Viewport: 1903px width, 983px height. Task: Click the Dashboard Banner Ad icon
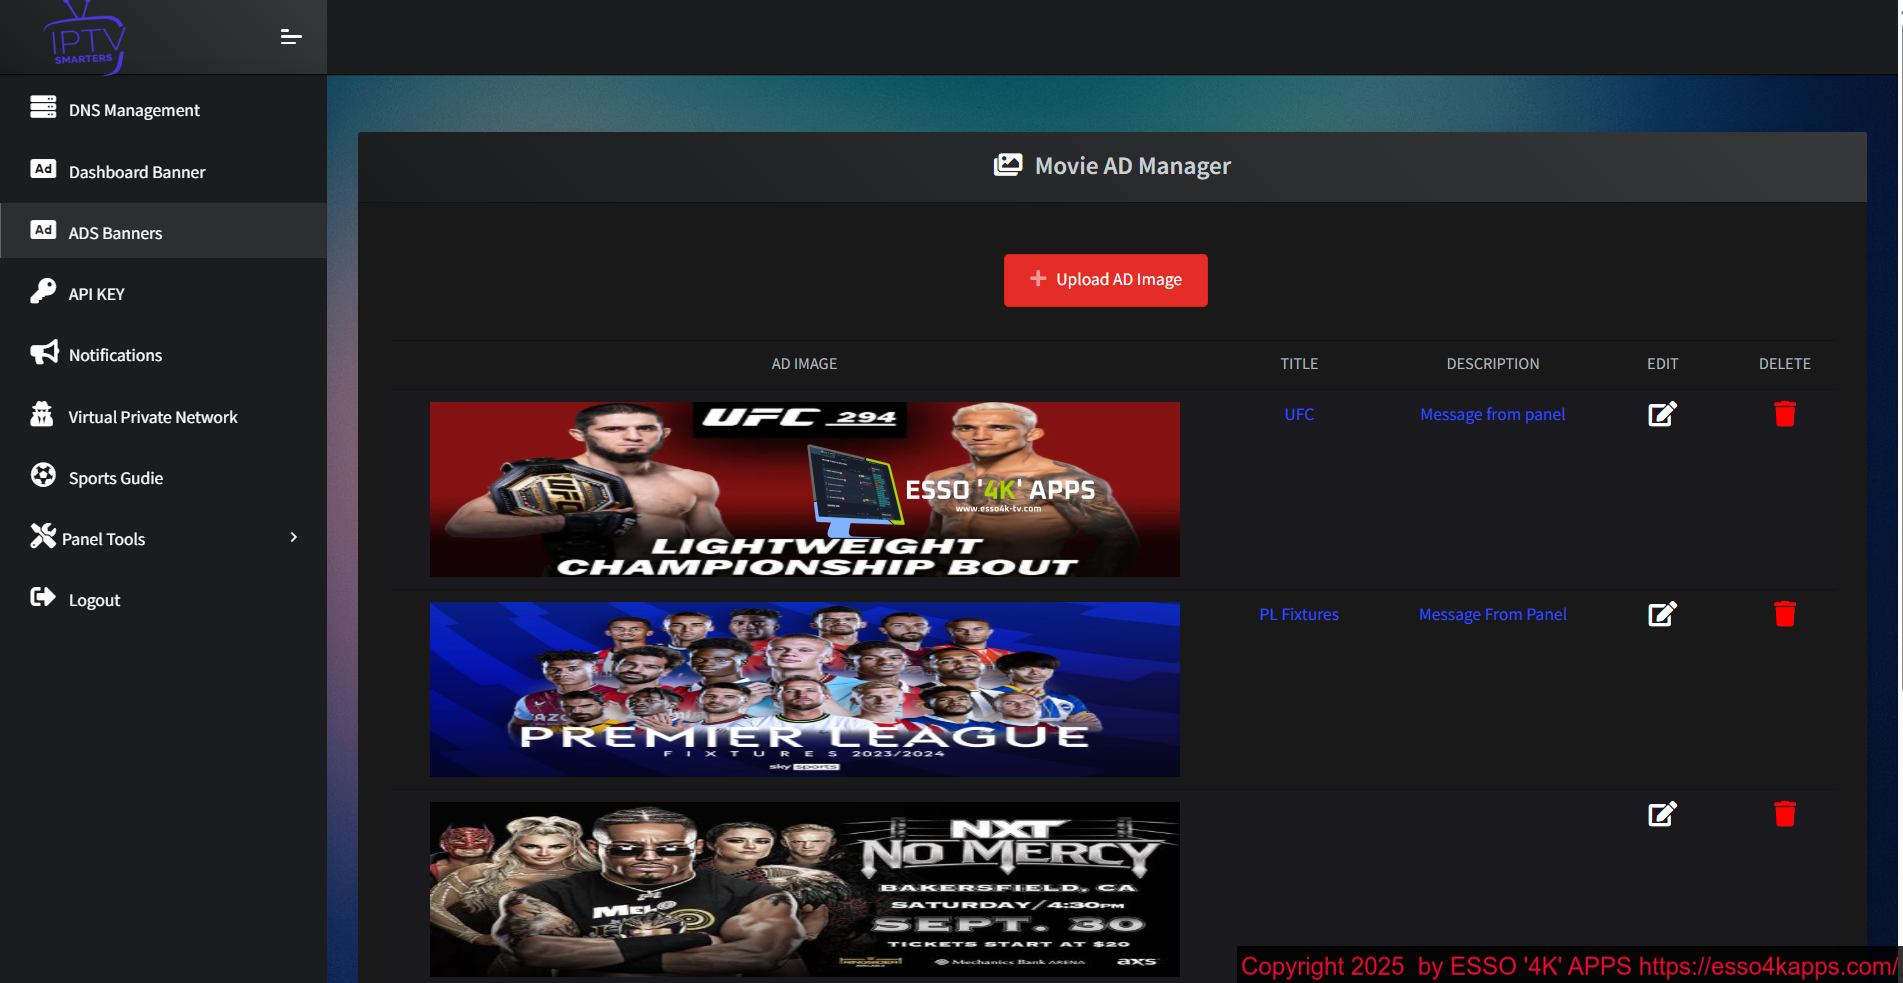43,169
